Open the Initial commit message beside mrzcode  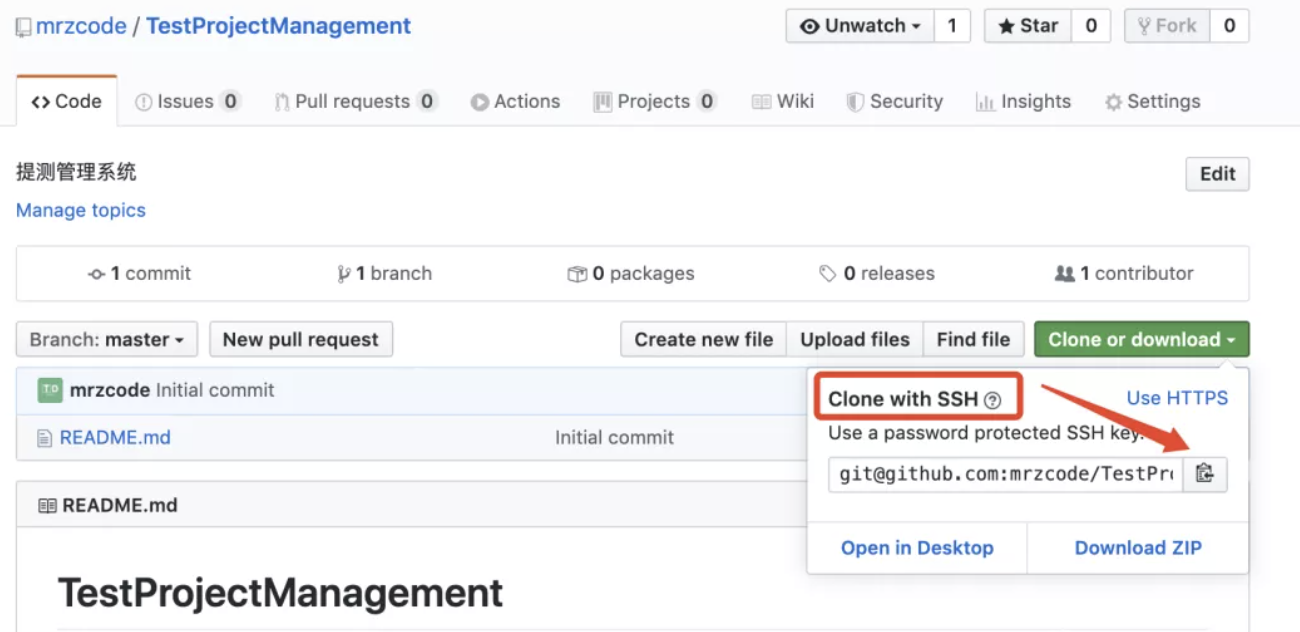pyautogui.click(x=215, y=390)
